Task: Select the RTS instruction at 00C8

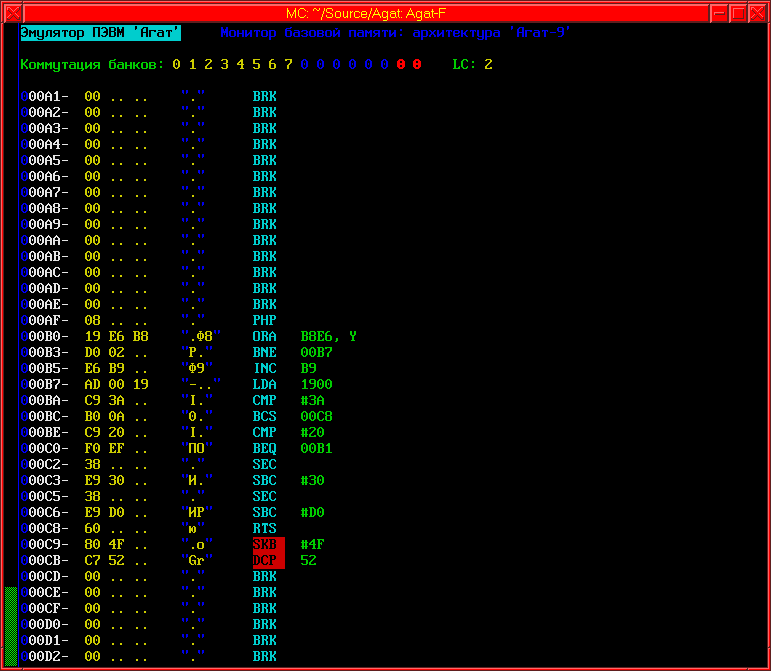Action: click(265, 528)
